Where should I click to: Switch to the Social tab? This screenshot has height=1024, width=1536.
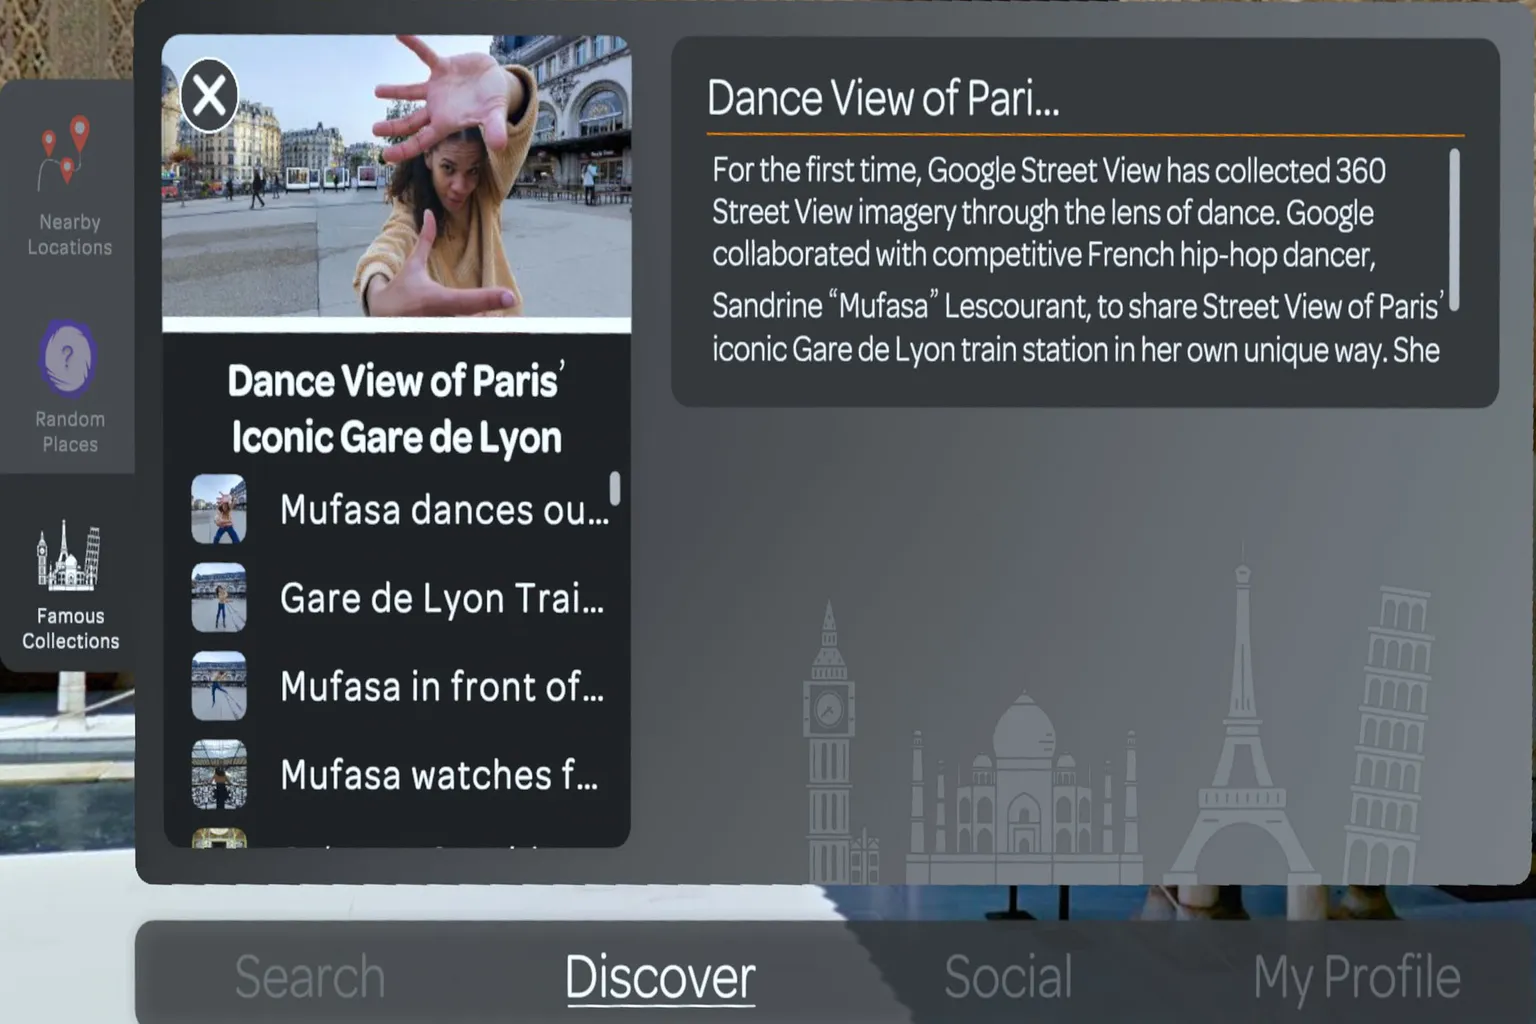tap(1008, 977)
